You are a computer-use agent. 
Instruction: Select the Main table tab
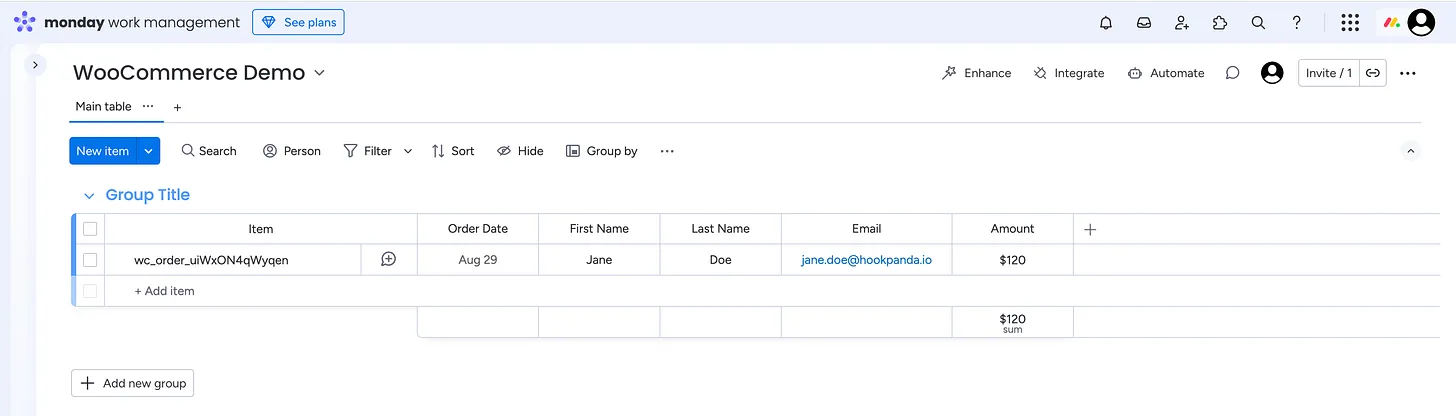click(x=103, y=106)
